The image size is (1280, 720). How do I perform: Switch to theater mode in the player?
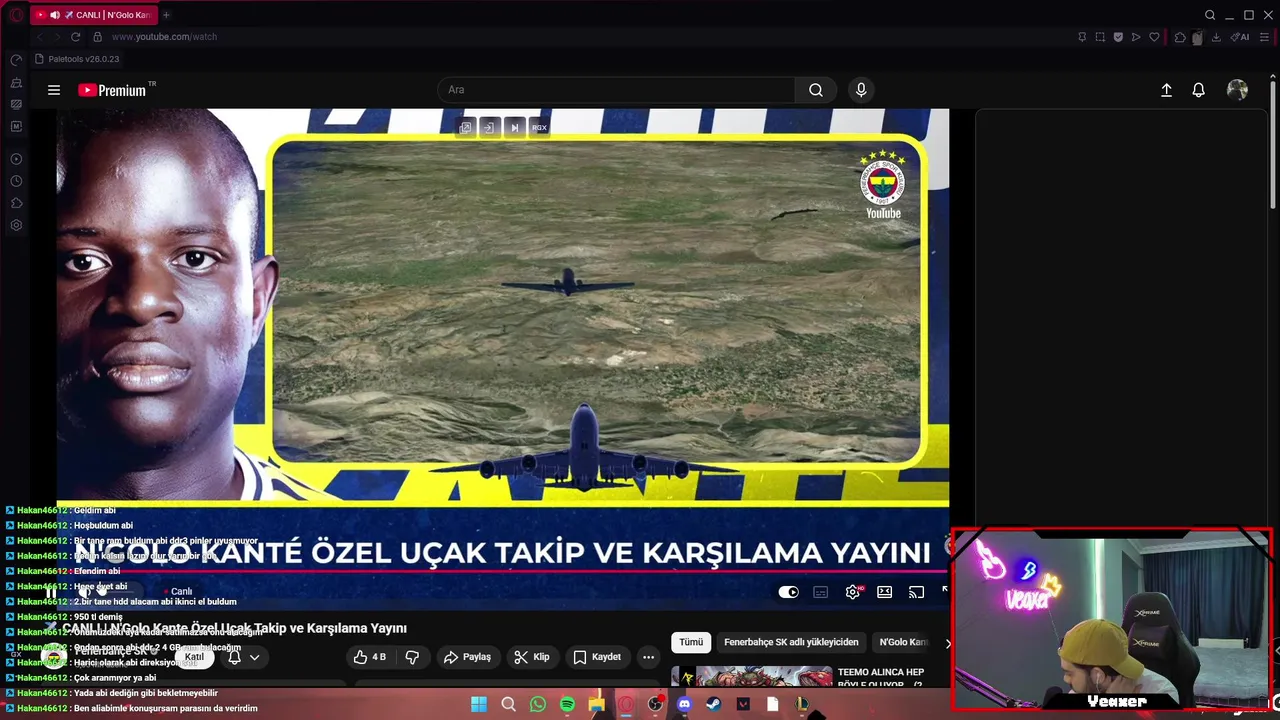coord(885,592)
